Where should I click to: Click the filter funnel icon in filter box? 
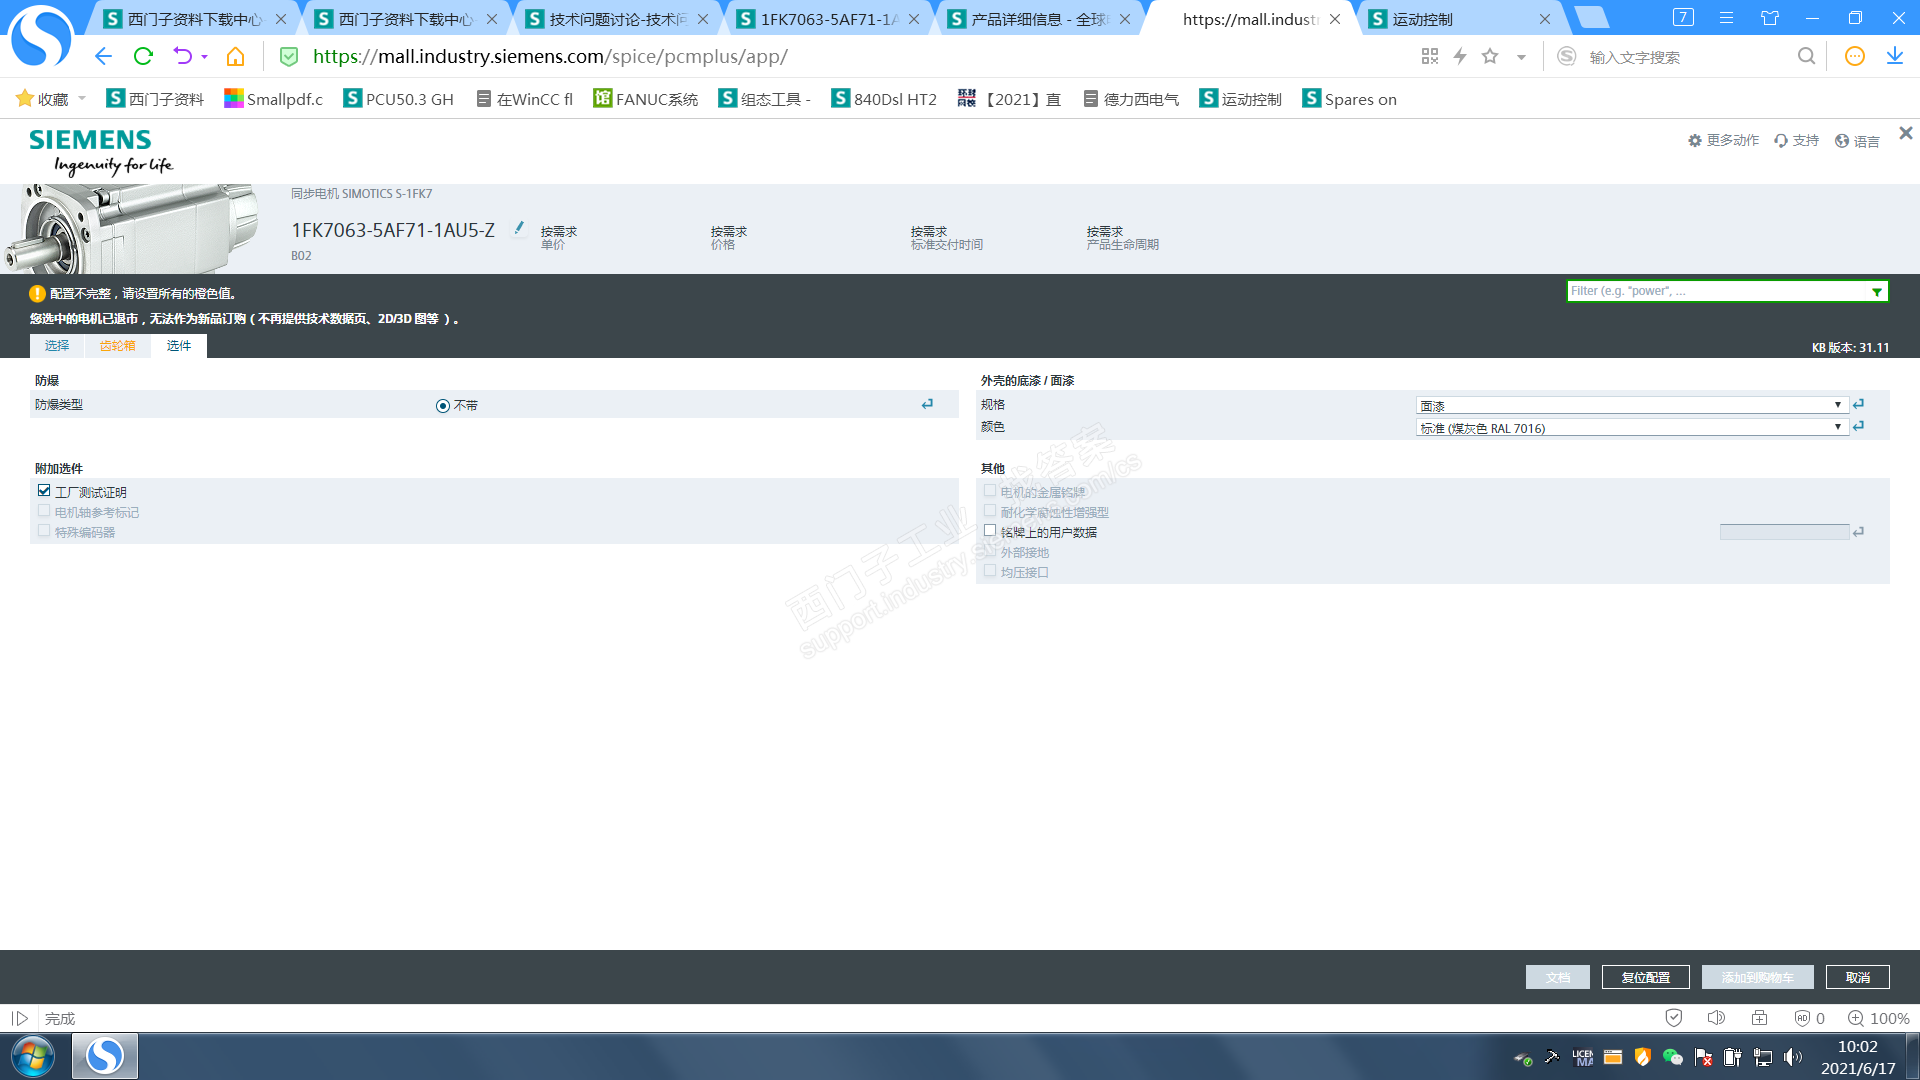pos(1877,292)
